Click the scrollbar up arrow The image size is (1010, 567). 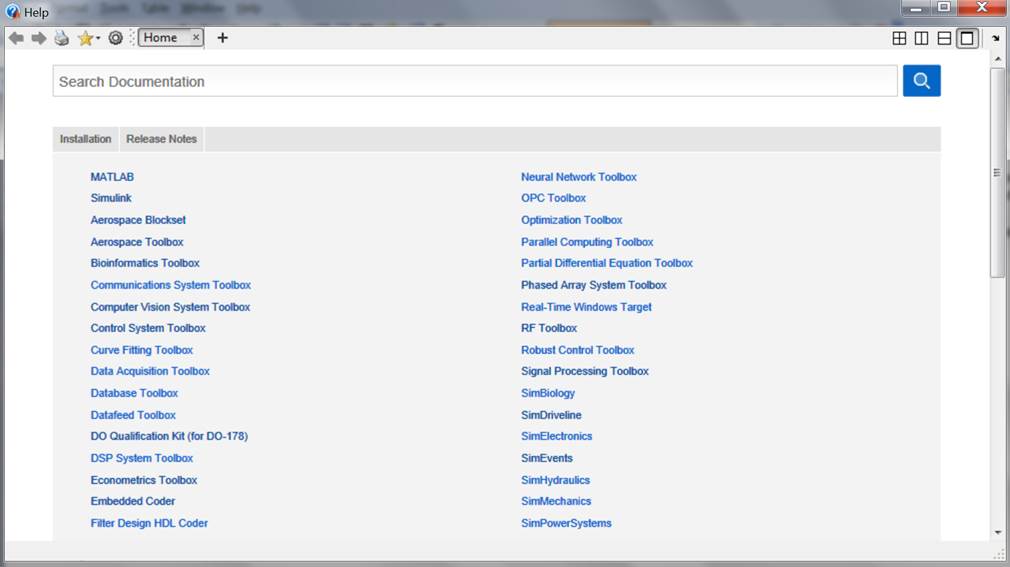pyautogui.click(x=998, y=59)
